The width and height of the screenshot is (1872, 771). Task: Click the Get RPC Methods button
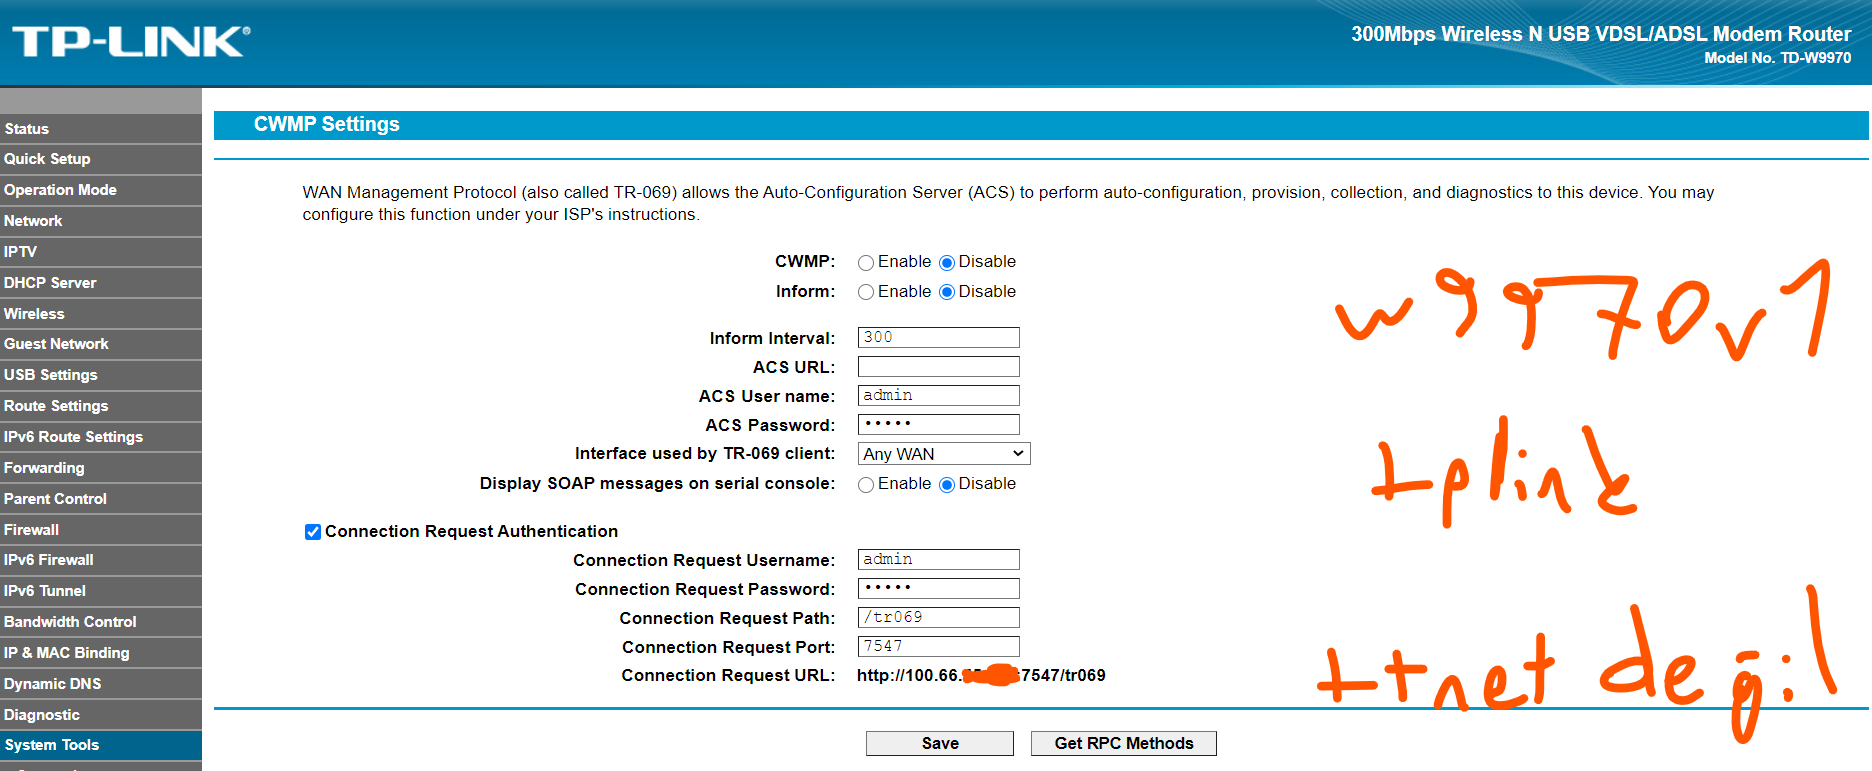coord(1124,744)
